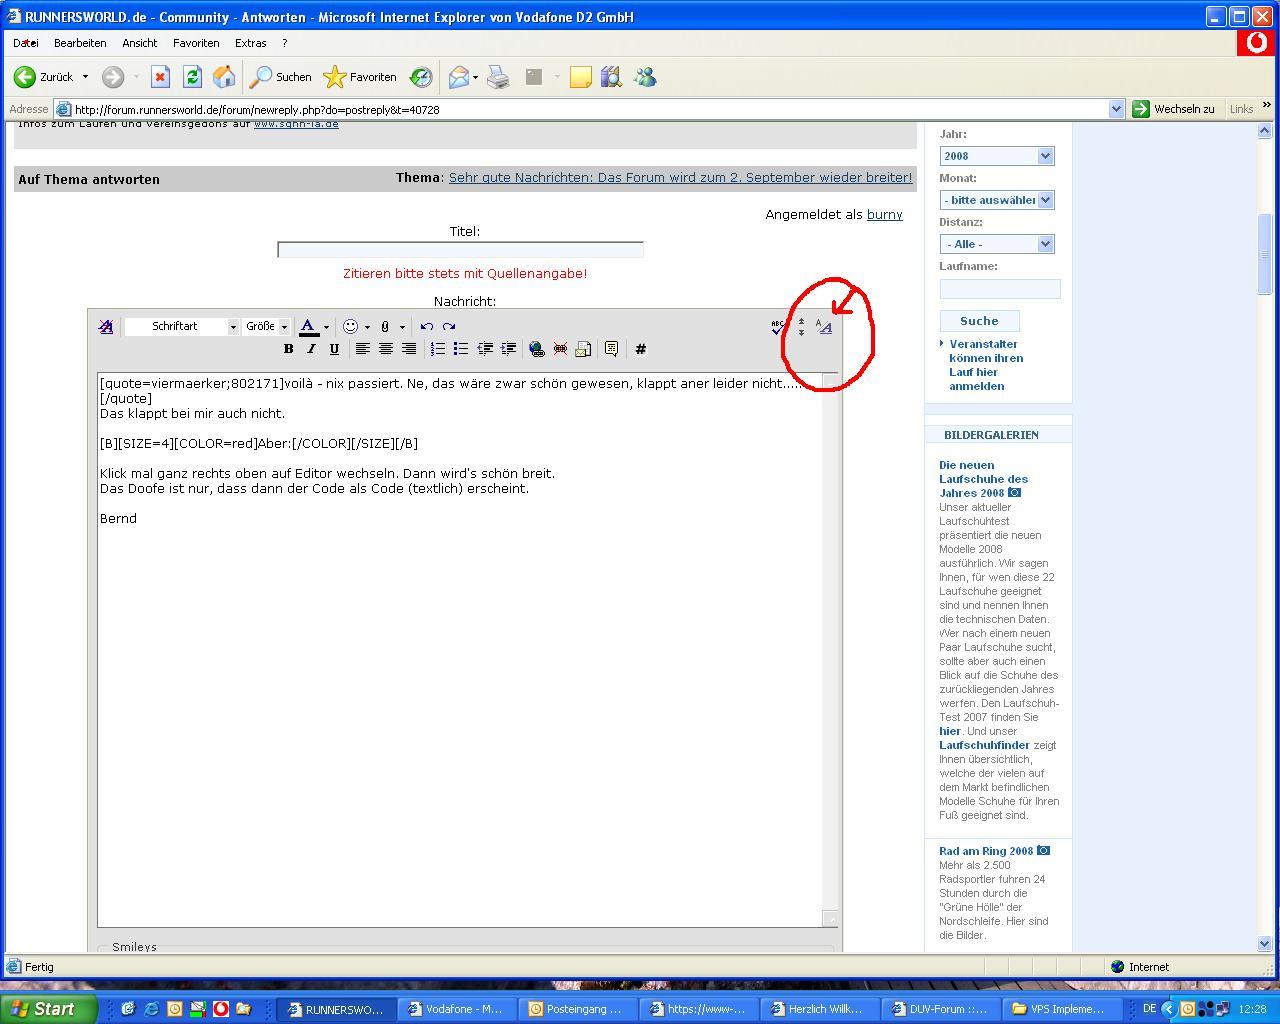Click the undo arrow in the editor
1280x1024 pixels.
[427, 326]
